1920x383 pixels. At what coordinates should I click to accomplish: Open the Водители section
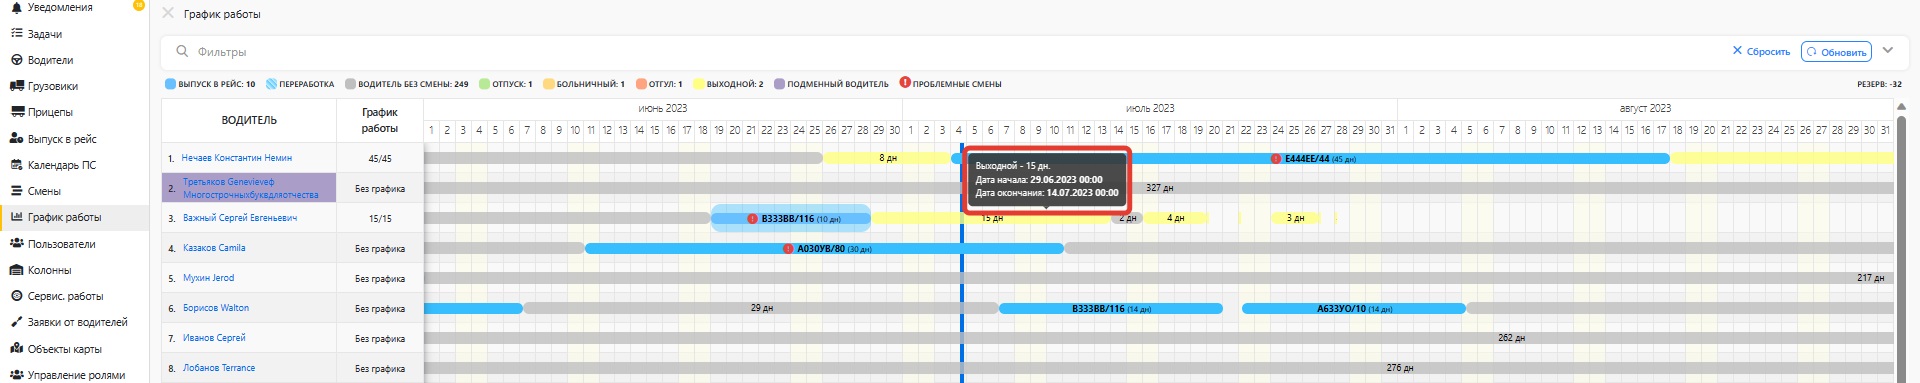(50, 60)
